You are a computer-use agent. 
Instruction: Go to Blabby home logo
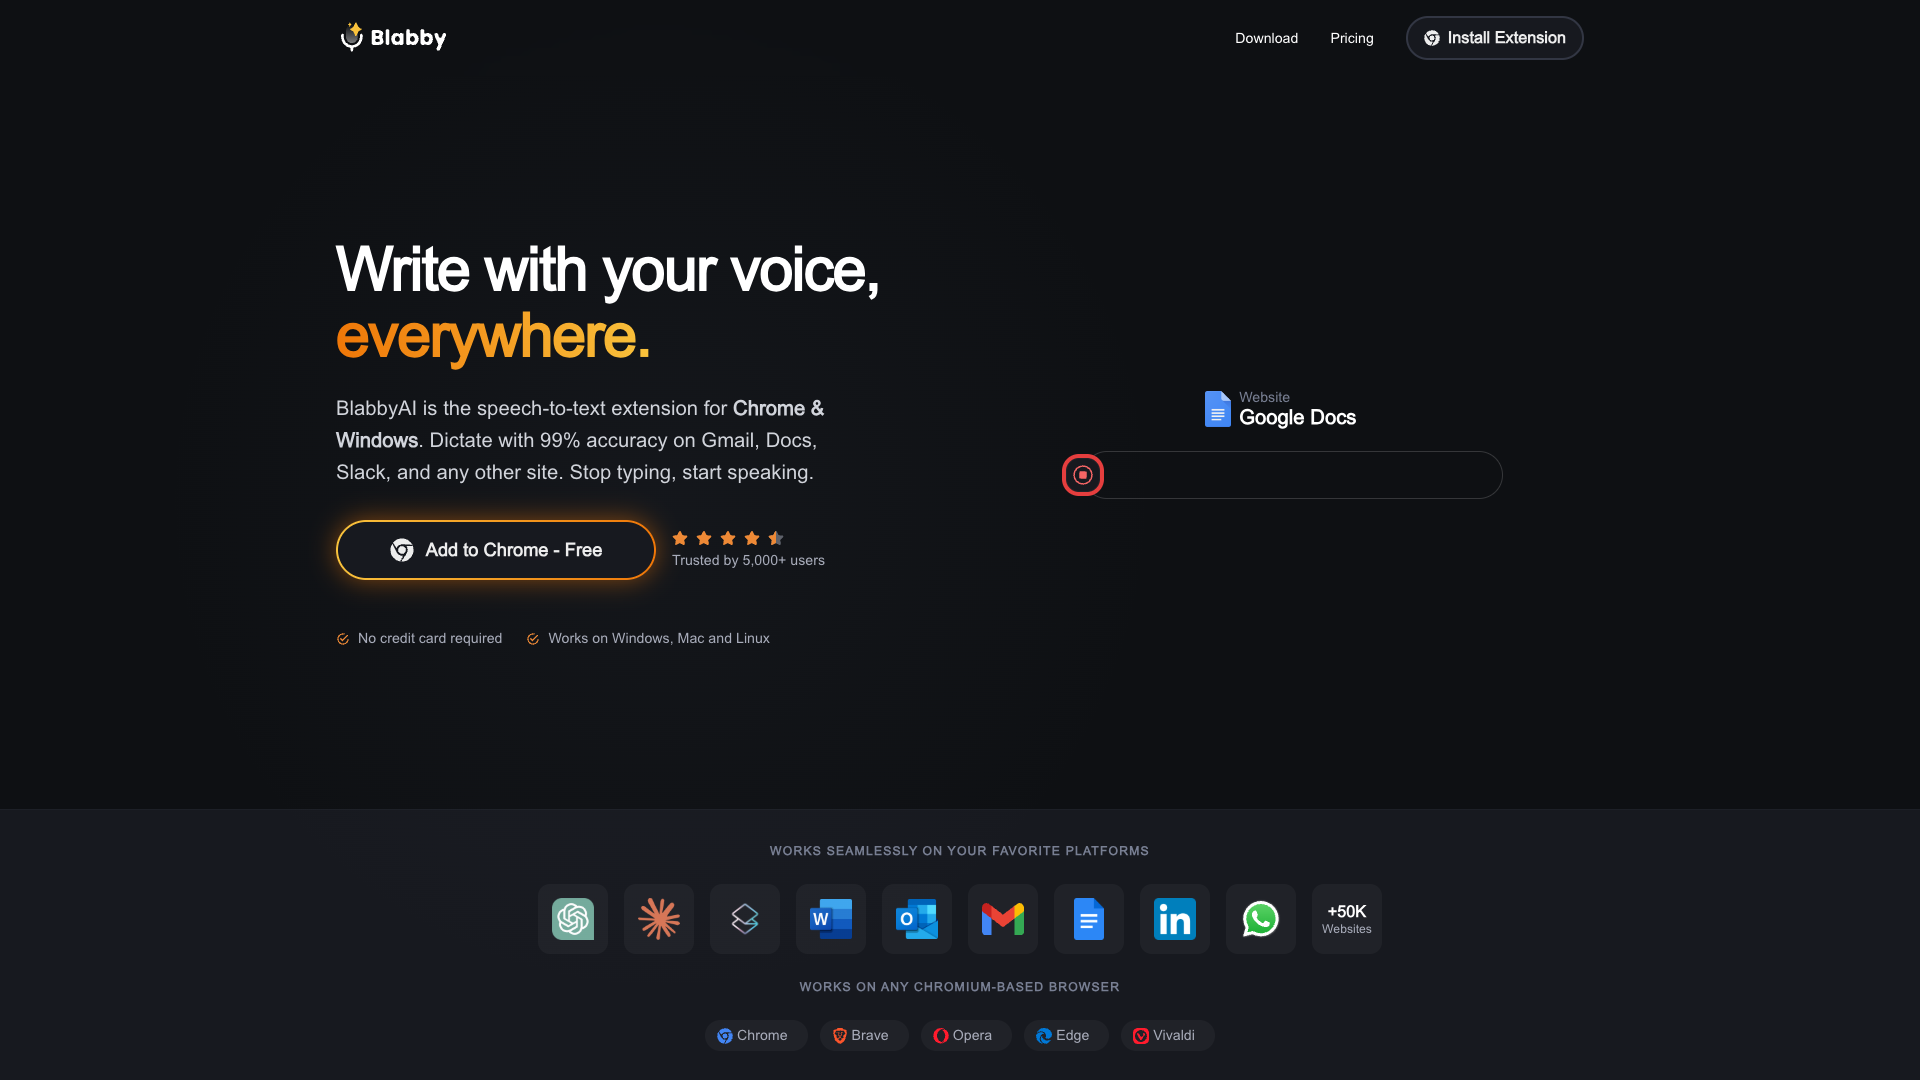click(393, 37)
